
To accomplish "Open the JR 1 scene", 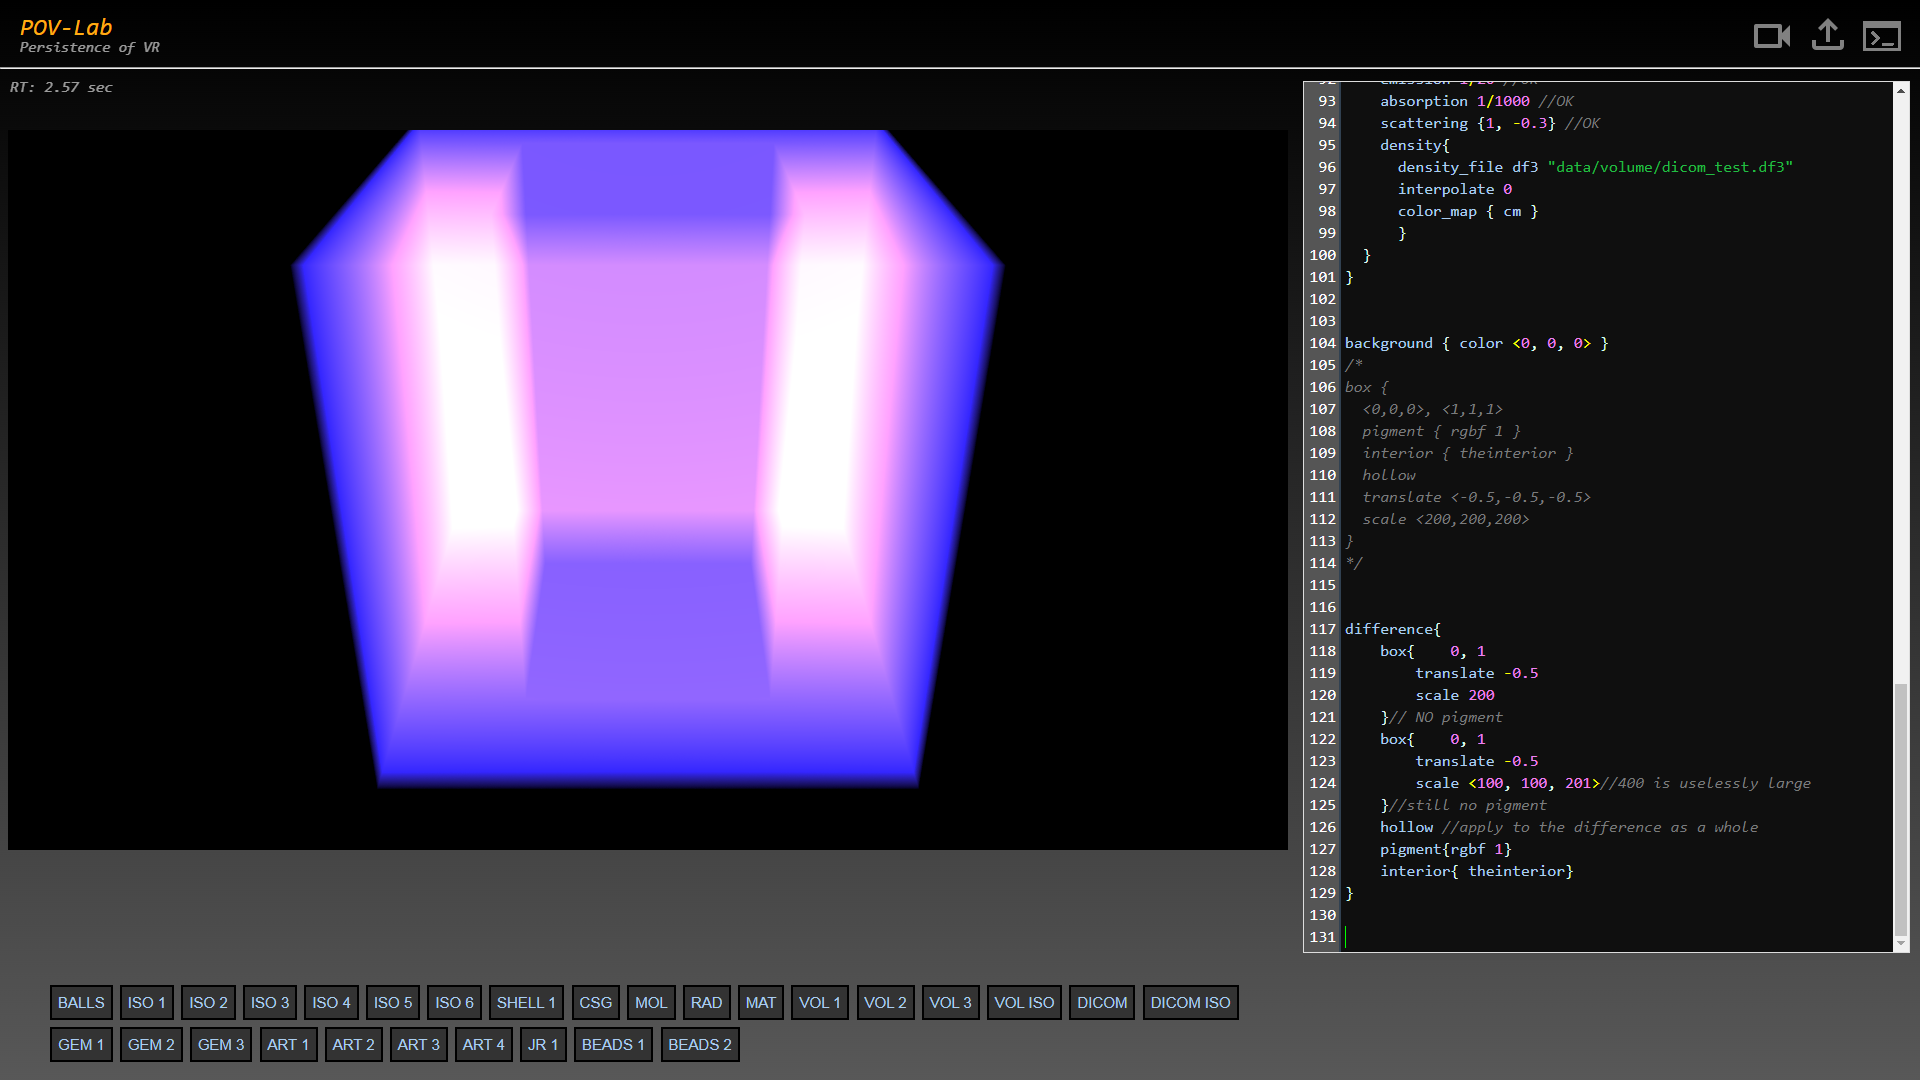I will click(543, 1044).
